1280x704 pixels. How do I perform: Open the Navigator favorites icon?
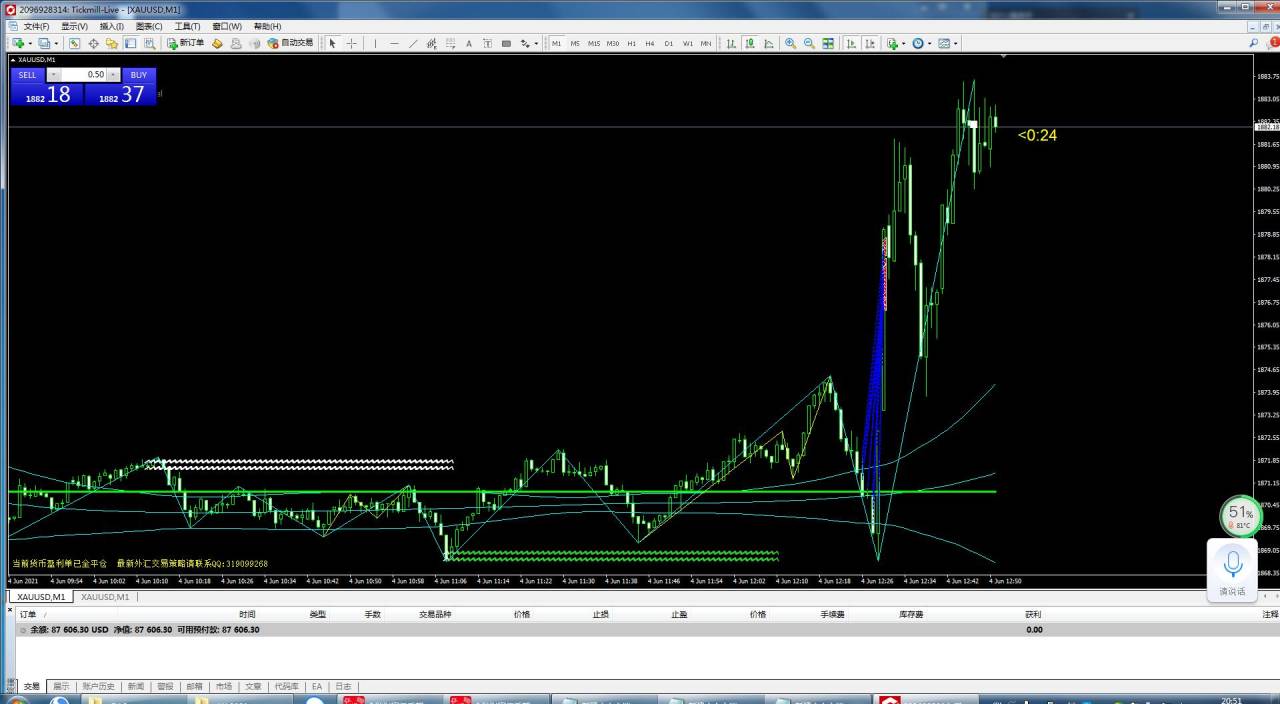click(111, 43)
